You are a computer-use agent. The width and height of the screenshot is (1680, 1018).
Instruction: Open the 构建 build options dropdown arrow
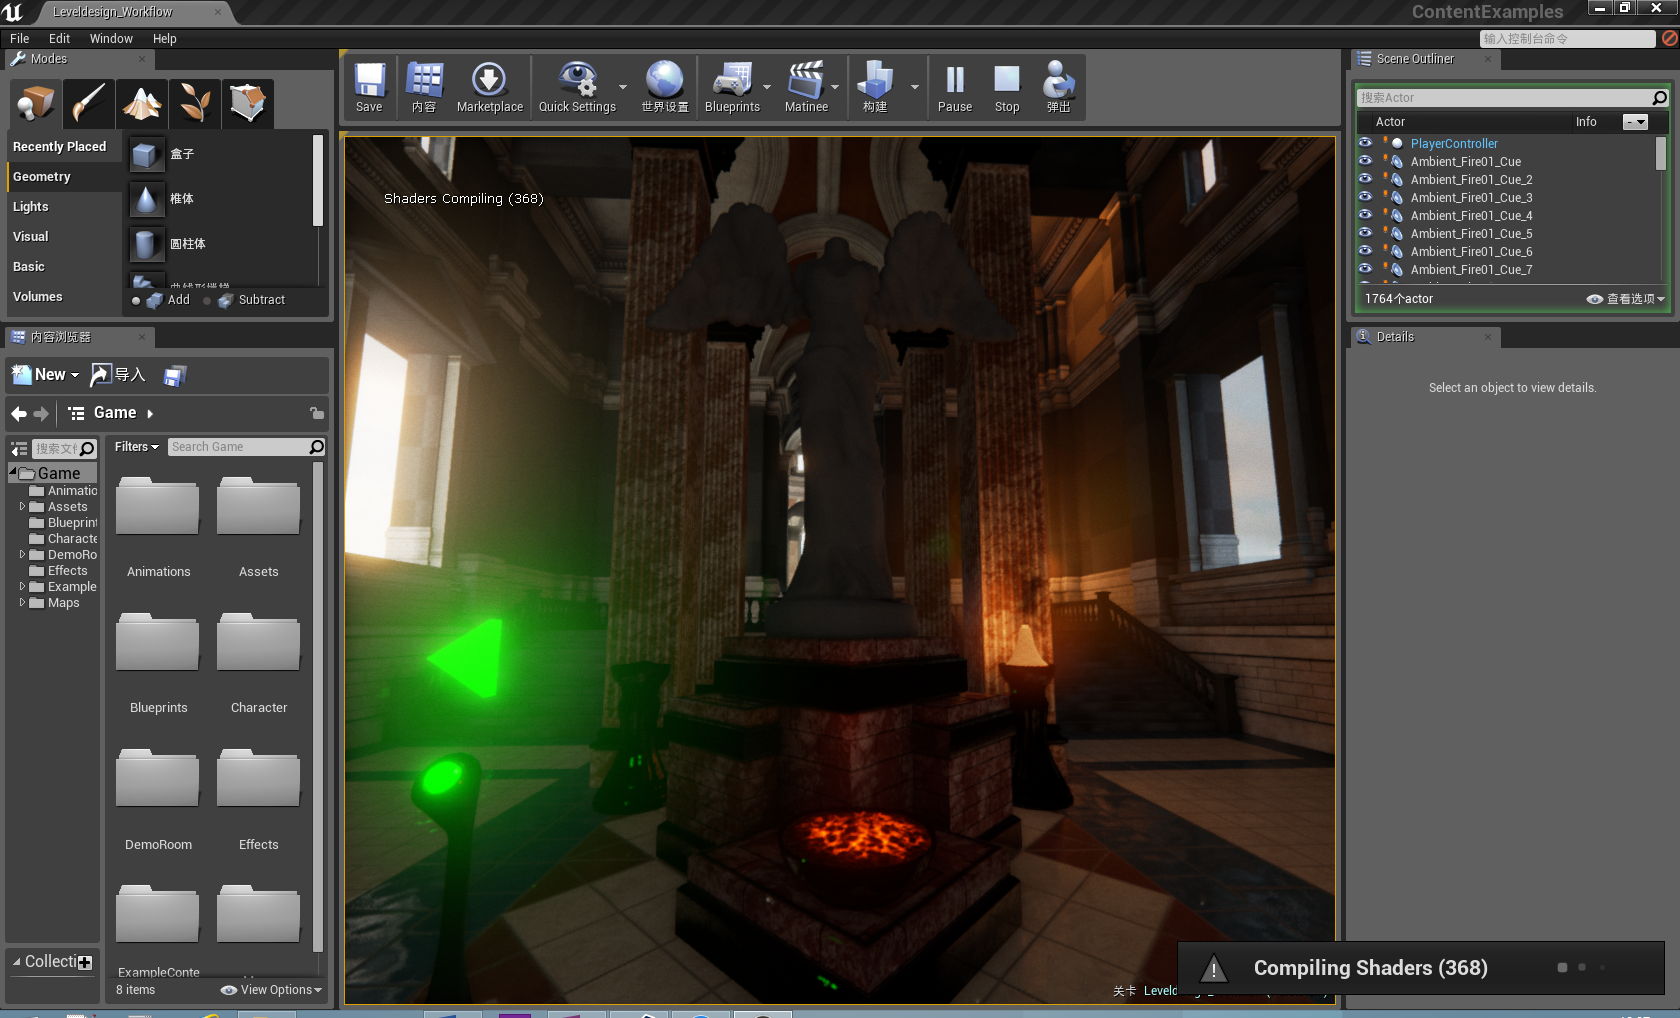pyautogui.click(x=914, y=87)
